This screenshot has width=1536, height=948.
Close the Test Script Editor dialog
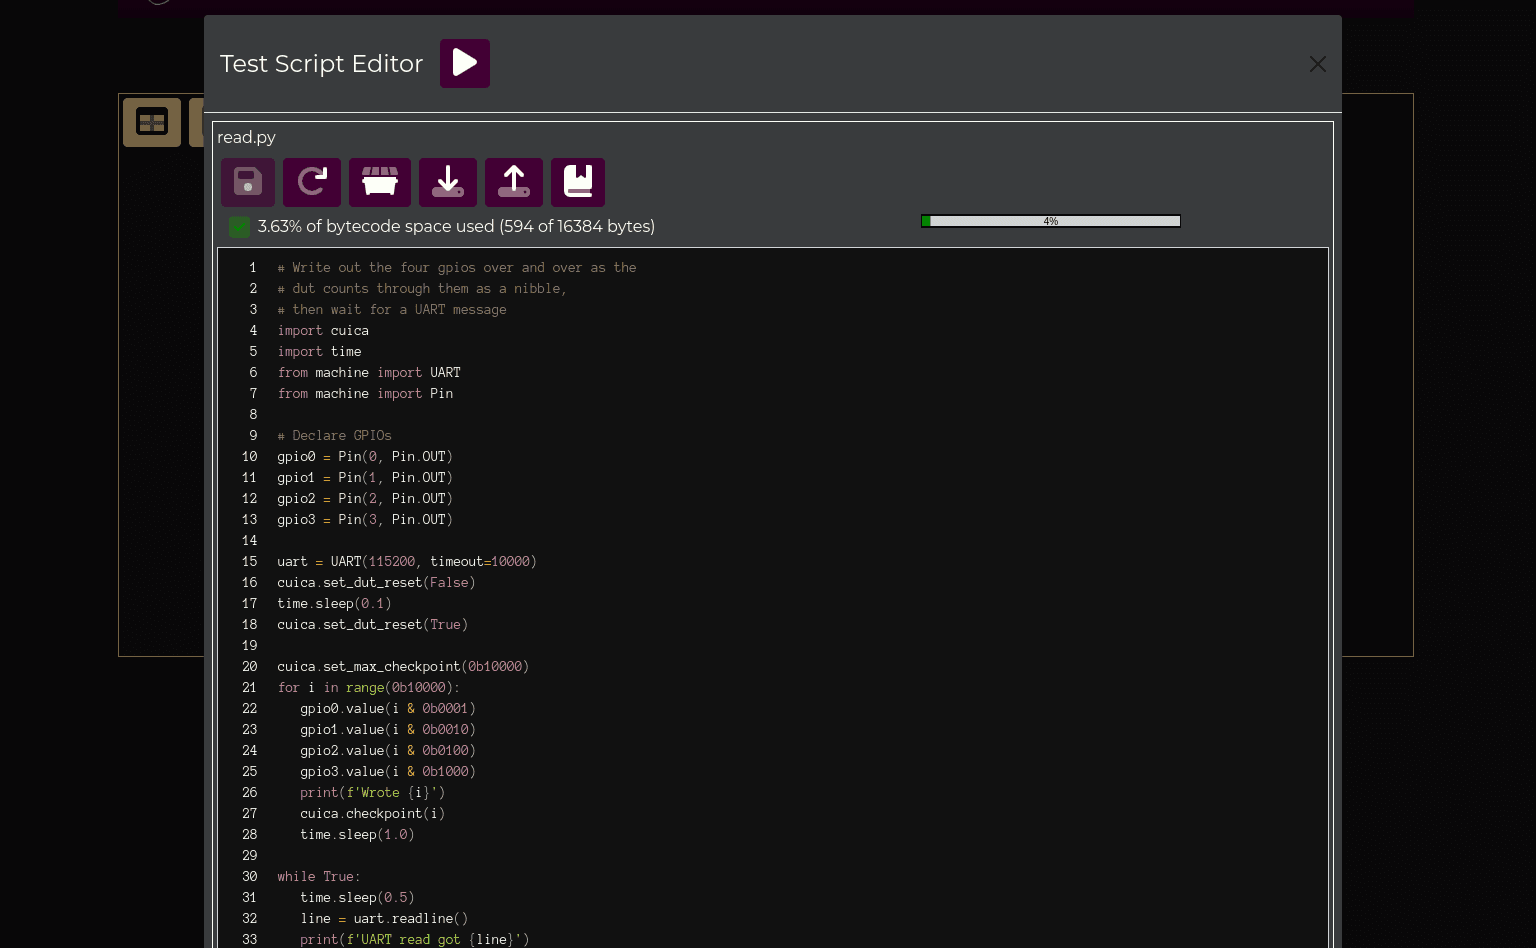tap(1317, 64)
